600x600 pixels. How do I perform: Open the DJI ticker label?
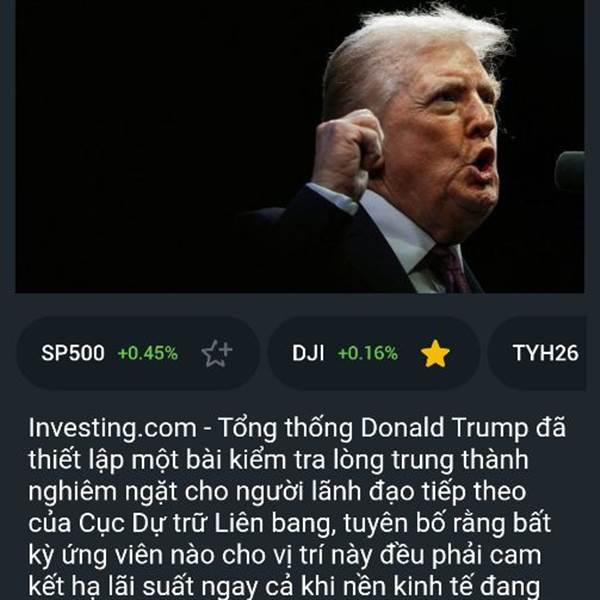coord(308,353)
